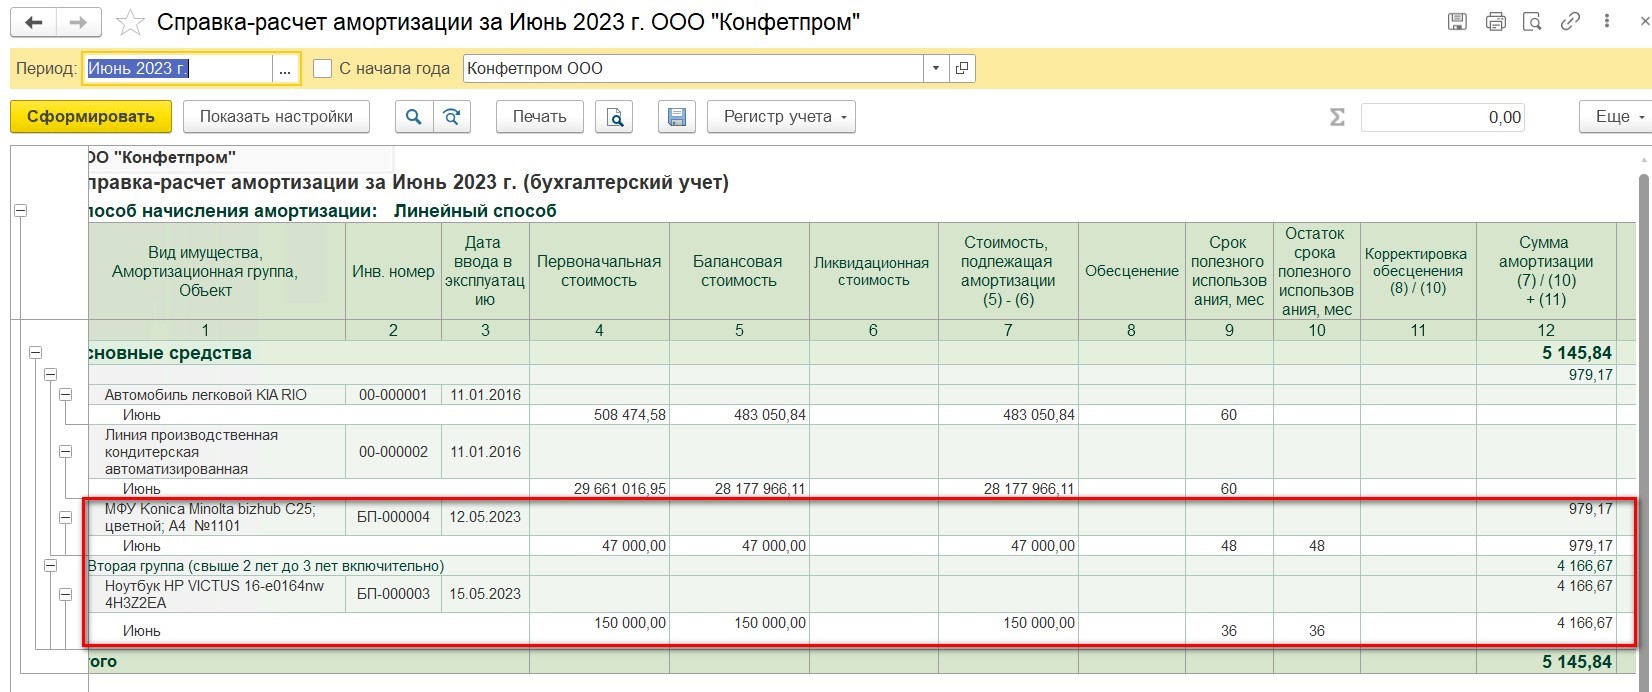
Task: Select 'Вторая группа (свыше 2 лет до 3 лет включительно)' row
Action: pos(266,566)
